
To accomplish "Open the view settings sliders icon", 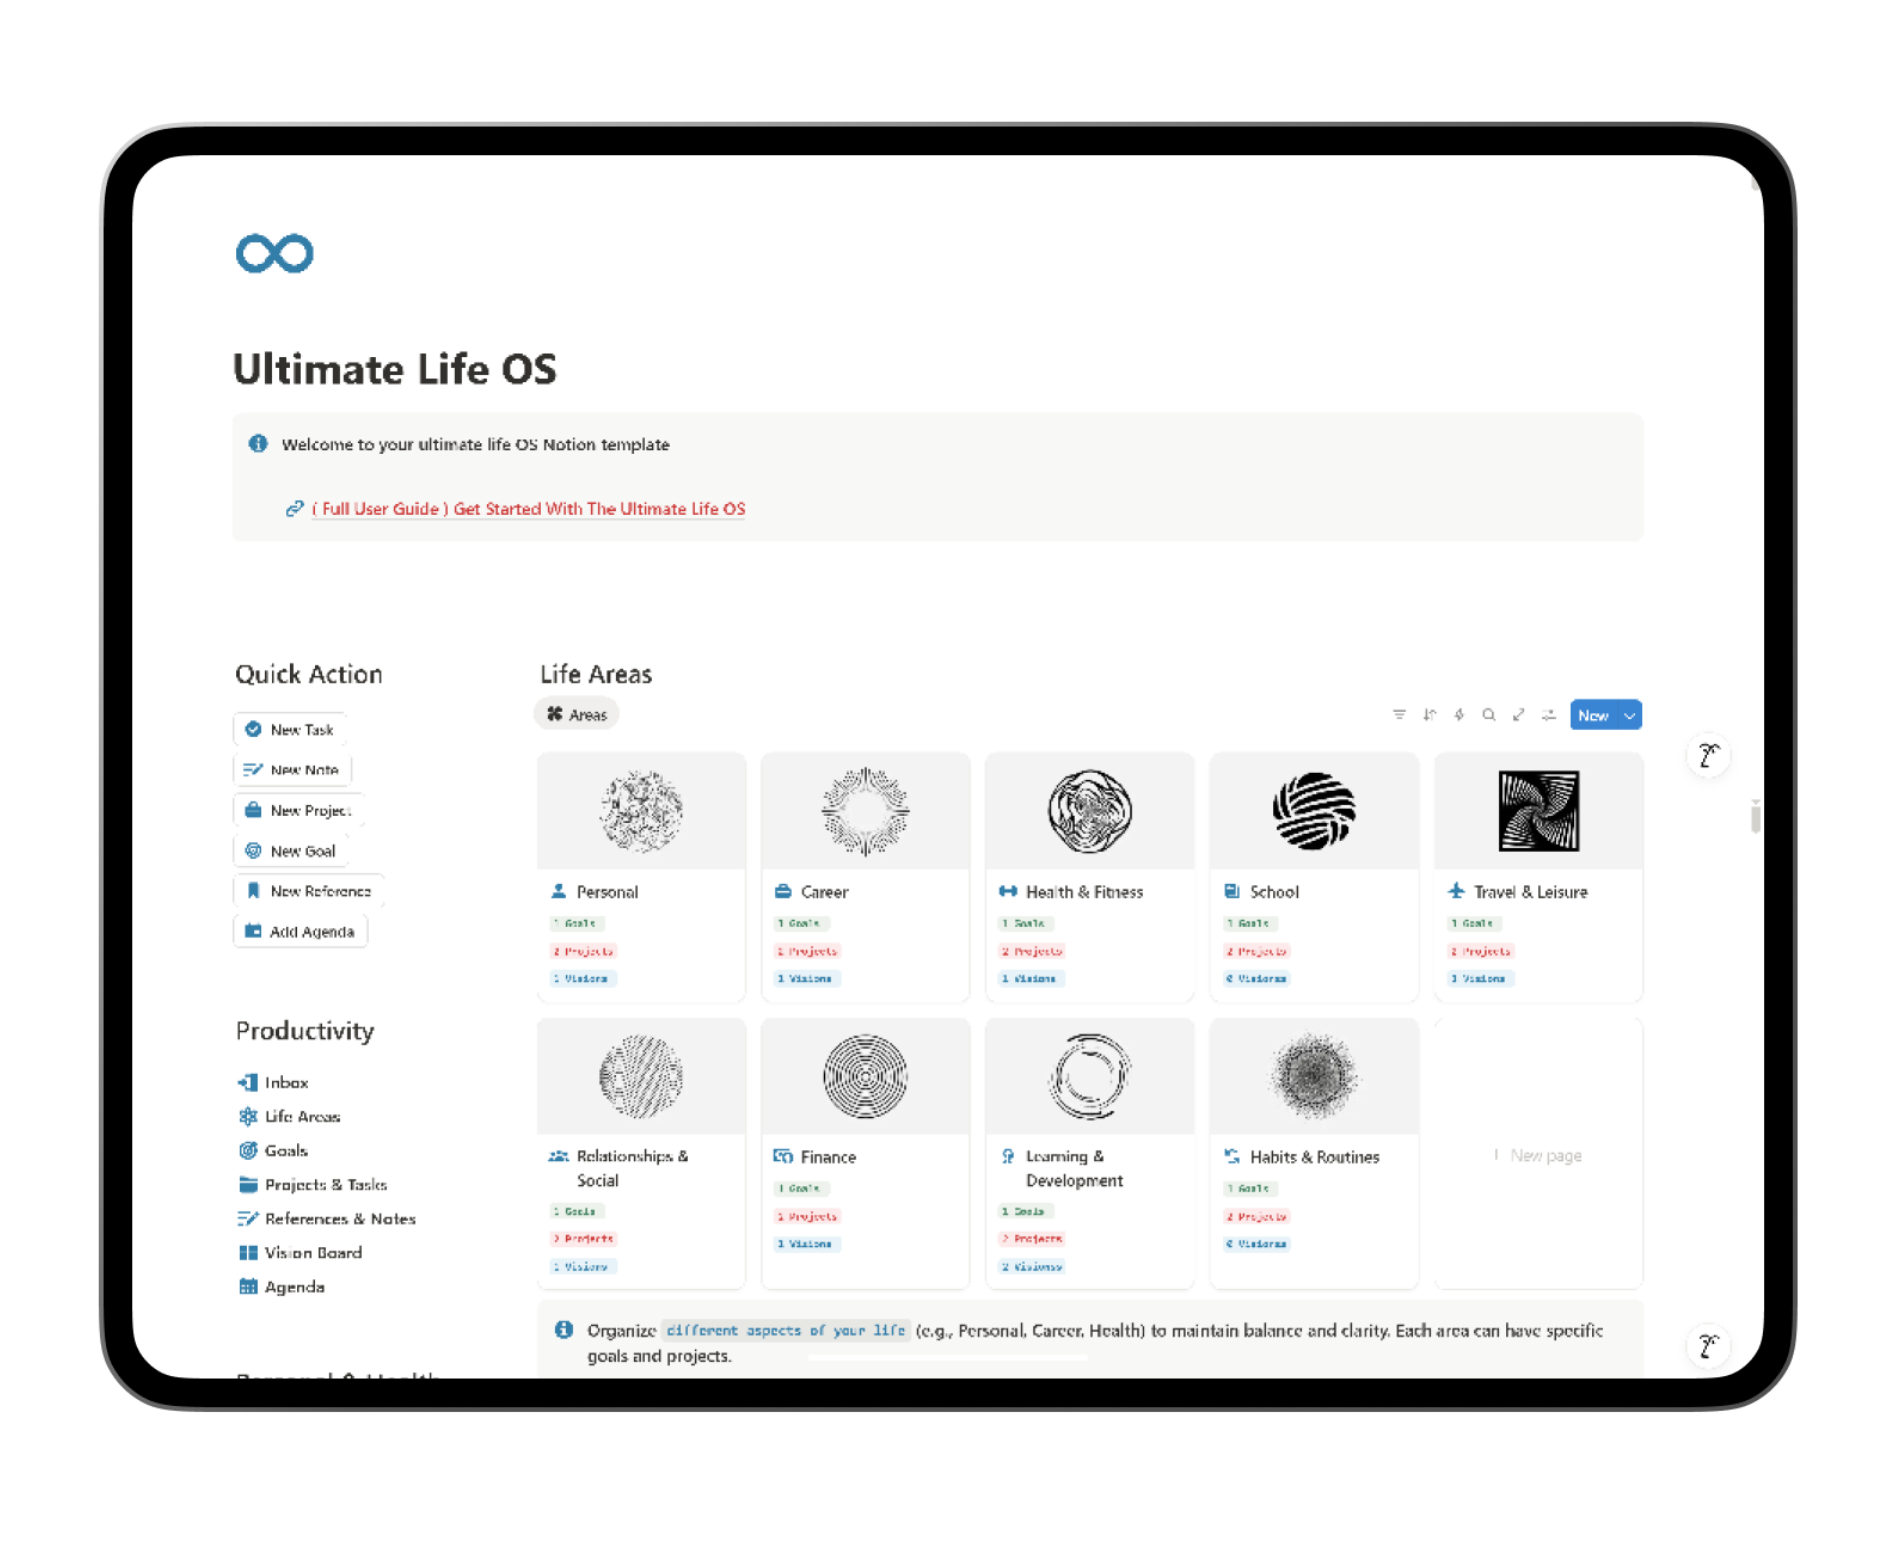I will point(1549,715).
